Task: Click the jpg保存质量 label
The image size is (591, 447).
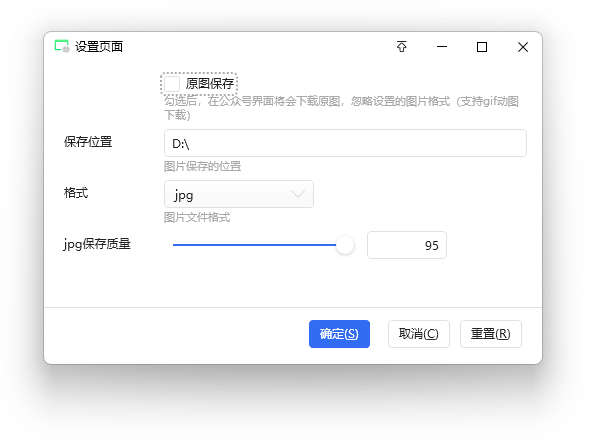Action: click(97, 244)
